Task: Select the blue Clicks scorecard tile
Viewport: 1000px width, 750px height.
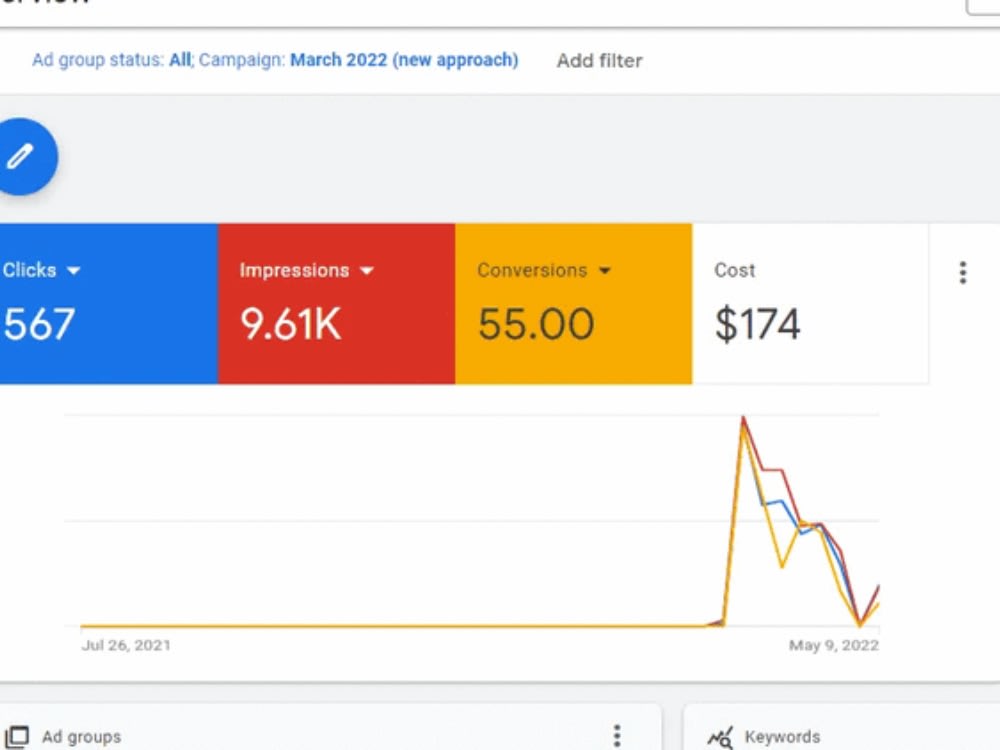Action: click(x=108, y=304)
